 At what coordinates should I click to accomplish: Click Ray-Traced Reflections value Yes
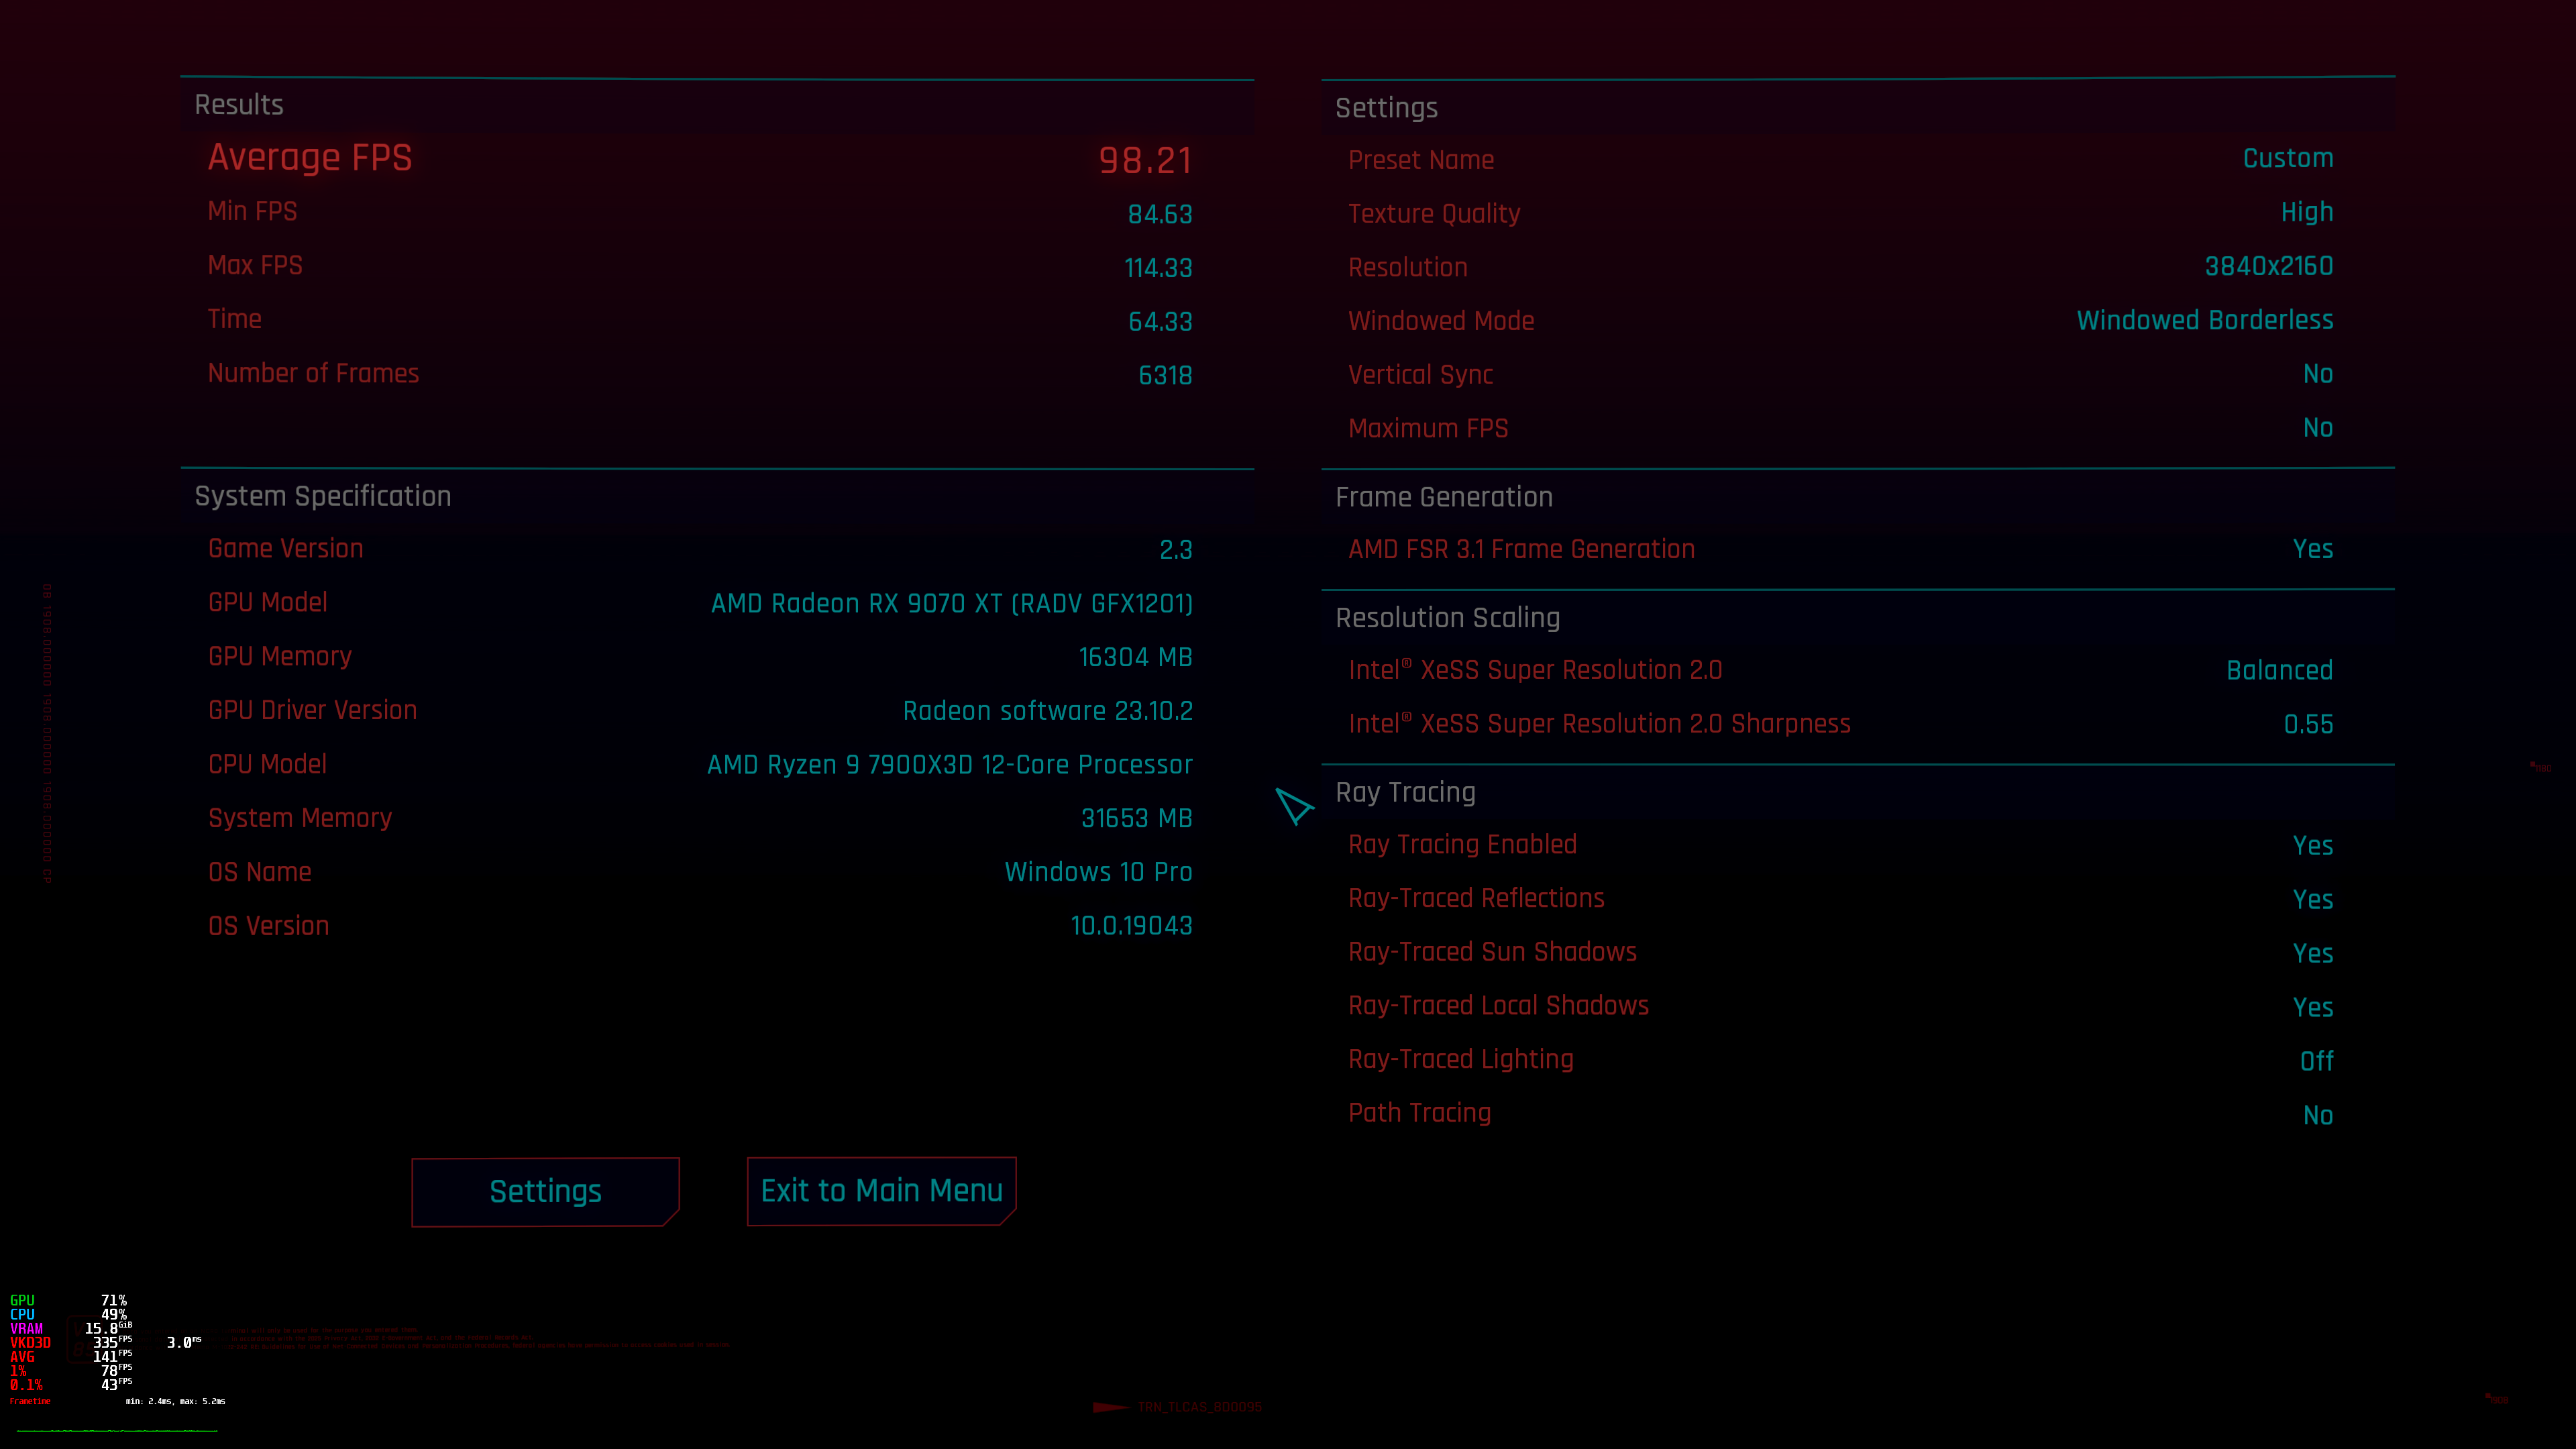click(x=2313, y=900)
